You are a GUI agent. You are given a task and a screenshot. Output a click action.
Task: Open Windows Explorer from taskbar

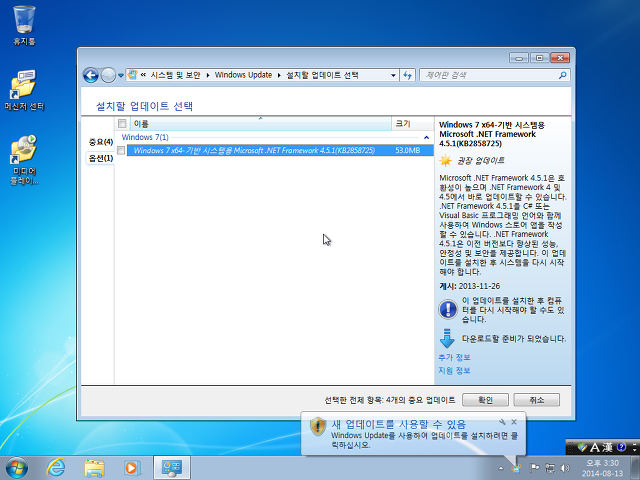[94, 468]
